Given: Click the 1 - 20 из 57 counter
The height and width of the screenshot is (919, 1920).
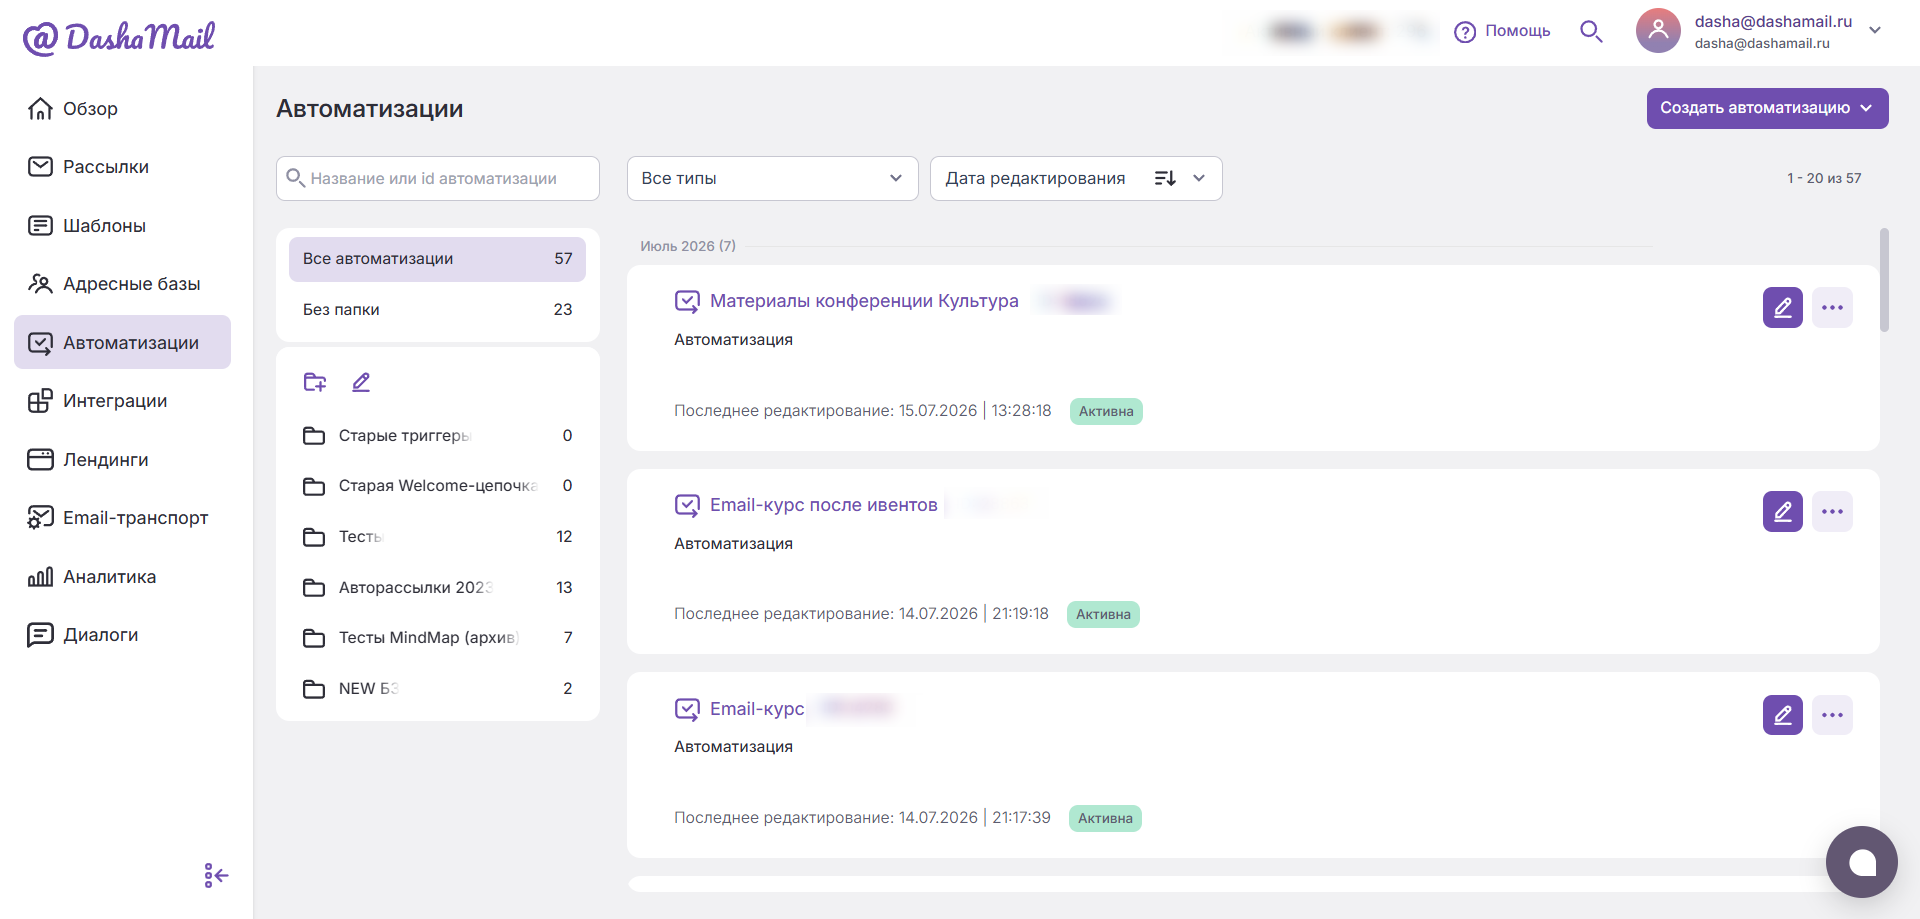Looking at the screenshot, I should [x=1824, y=178].
